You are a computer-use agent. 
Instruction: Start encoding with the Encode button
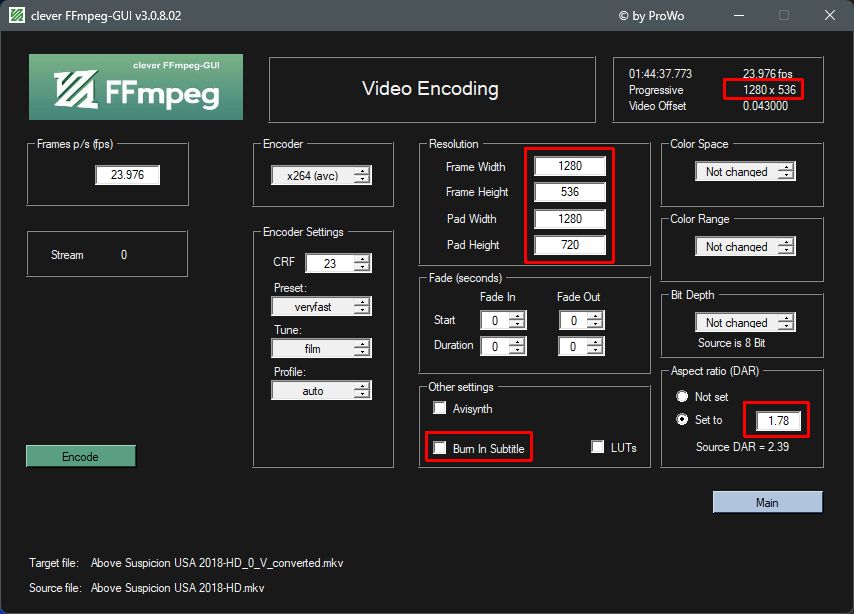tap(81, 456)
